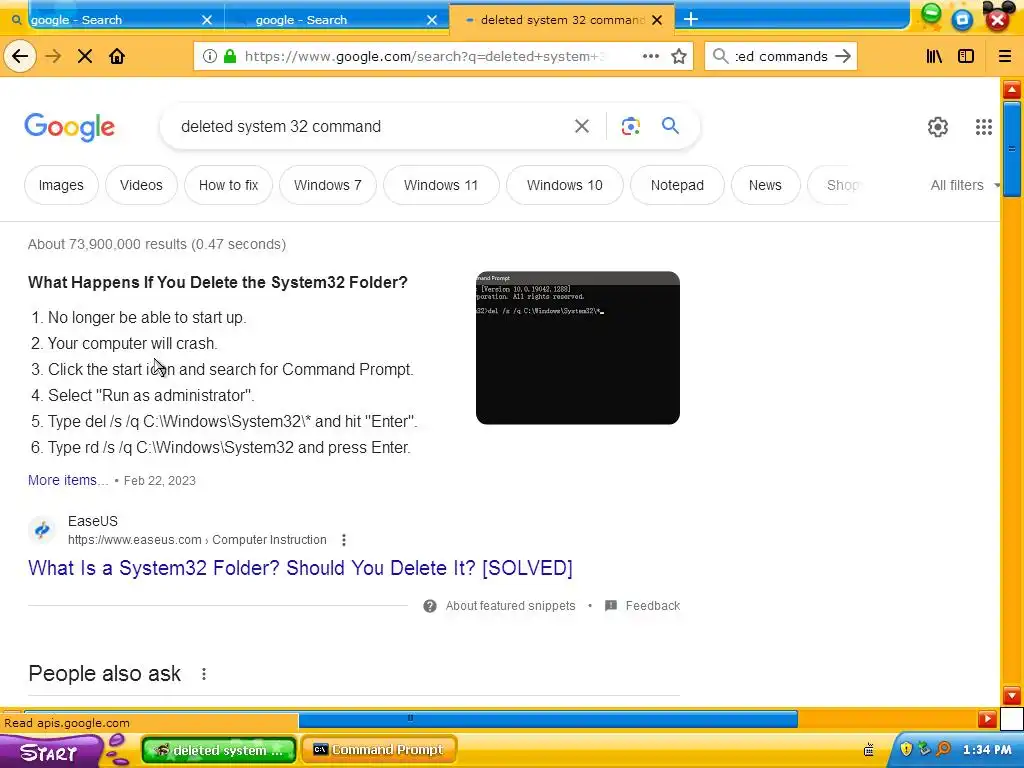1024x768 pixels.
Task: Close the second google - Search tab
Action: (x=432, y=20)
